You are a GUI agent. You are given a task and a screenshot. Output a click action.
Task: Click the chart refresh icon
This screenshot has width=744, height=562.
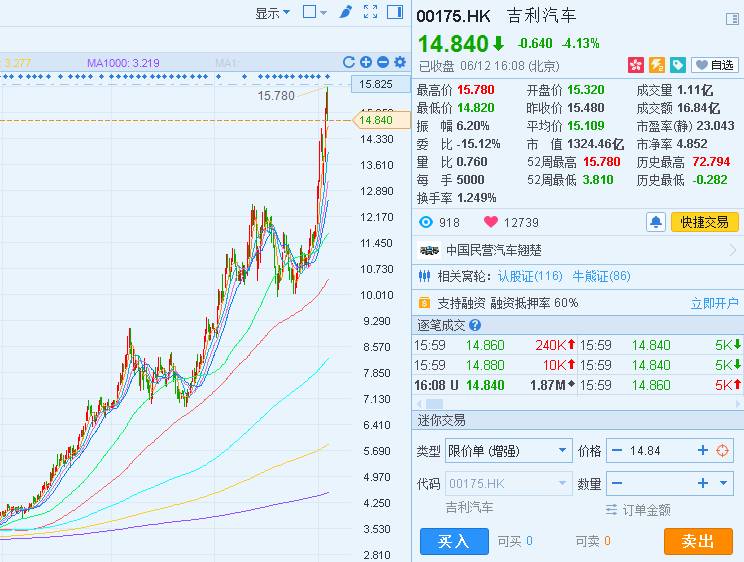[349, 62]
